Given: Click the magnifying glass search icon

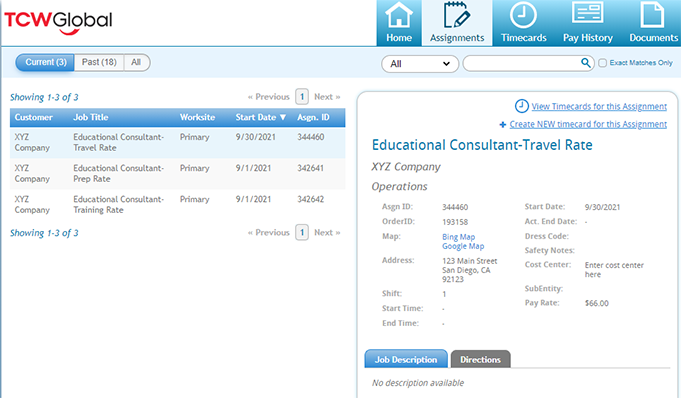Looking at the screenshot, I should point(586,63).
